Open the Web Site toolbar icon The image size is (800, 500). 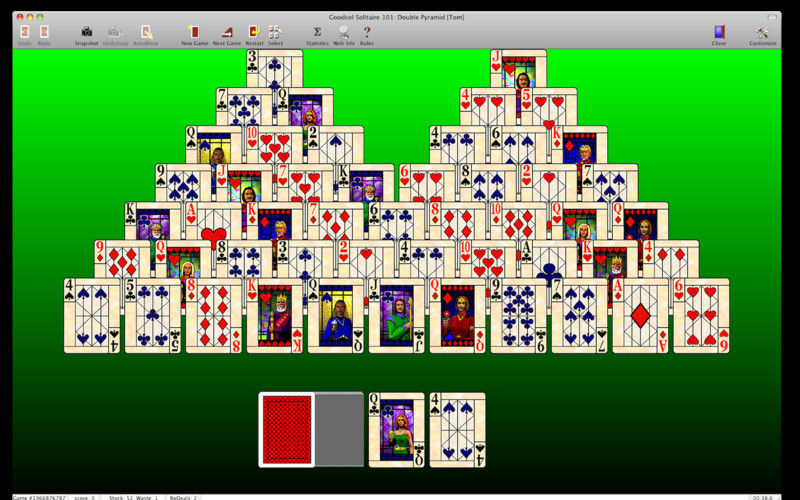click(x=344, y=32)
